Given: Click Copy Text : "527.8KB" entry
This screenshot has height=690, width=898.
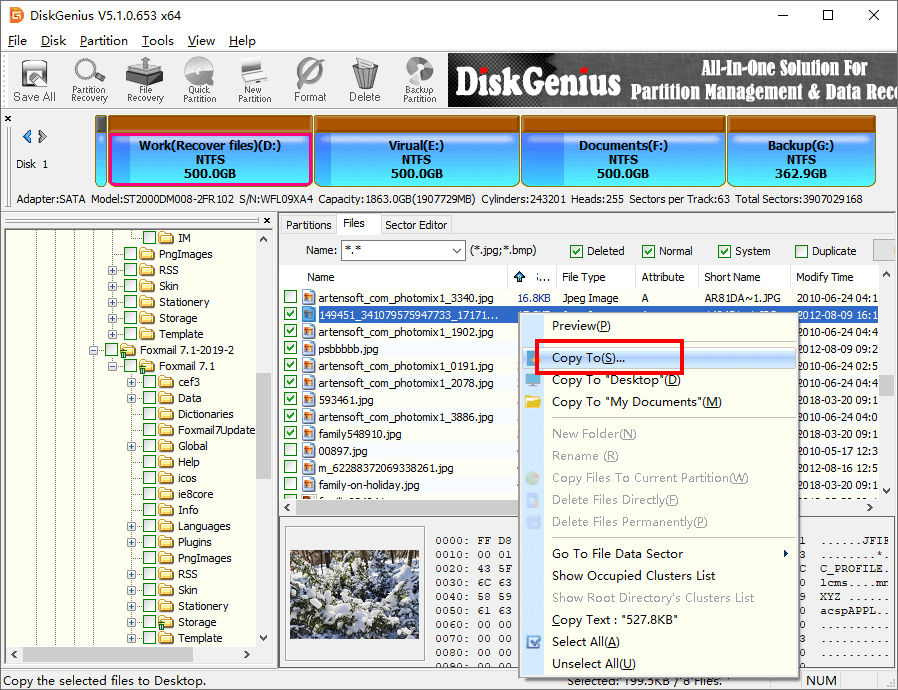Looking at the screenshot, I should pyautogui.click(x=659, y=620).
